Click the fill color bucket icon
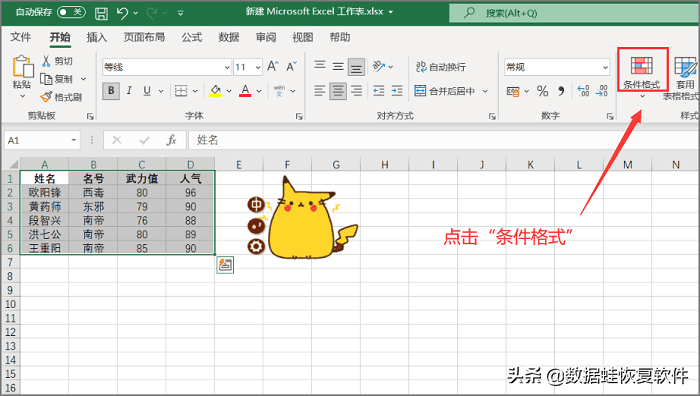Screen dimensions: 700x396 (216, 91)
